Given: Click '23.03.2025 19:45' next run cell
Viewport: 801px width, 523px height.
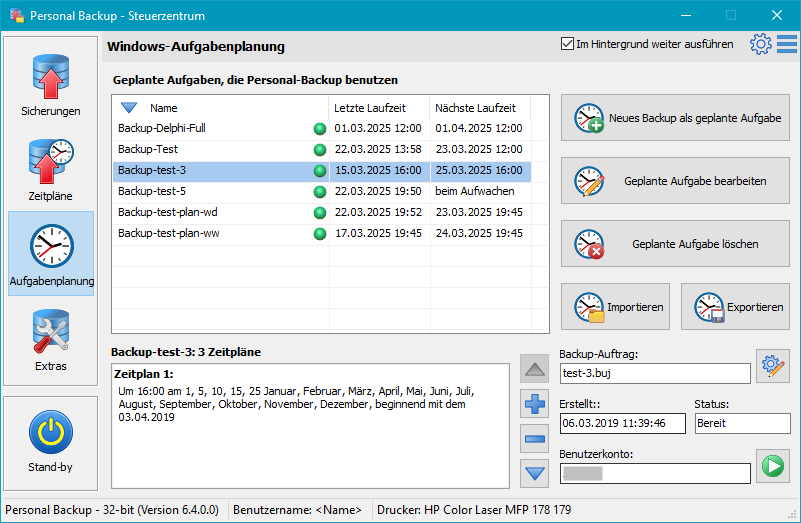Looking at the screenshot, I should coord(479,212).
